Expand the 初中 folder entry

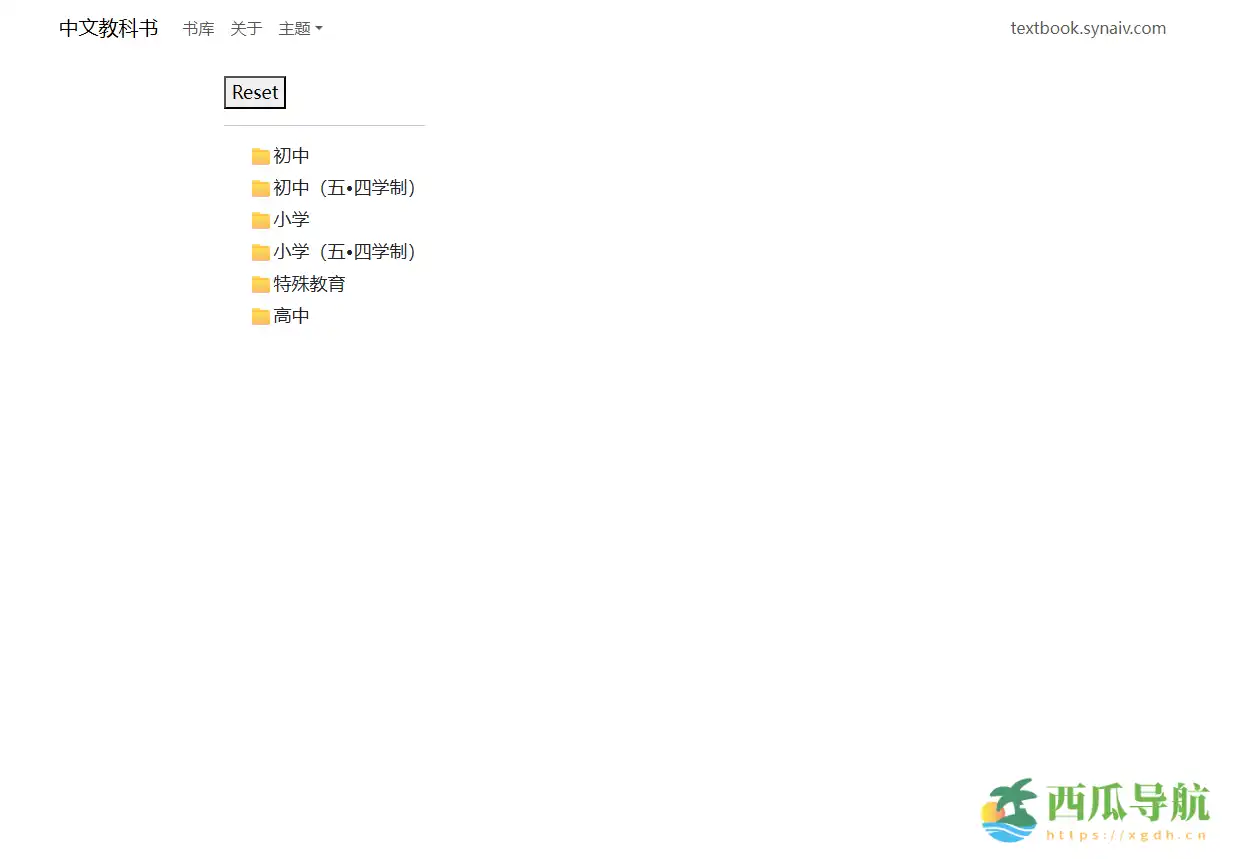click(290, 155)
